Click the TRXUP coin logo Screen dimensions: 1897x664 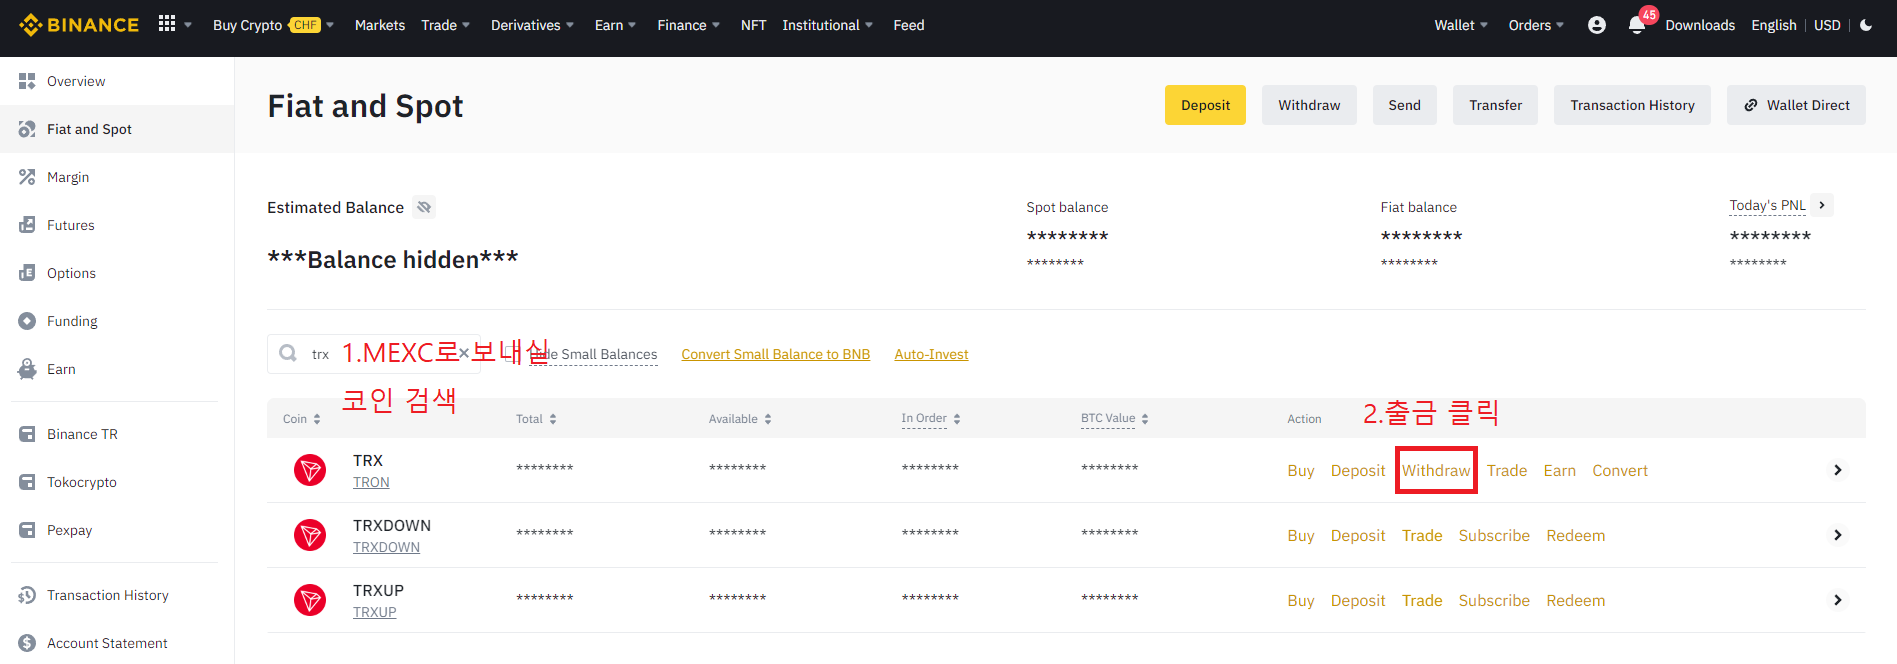point(310,600)
